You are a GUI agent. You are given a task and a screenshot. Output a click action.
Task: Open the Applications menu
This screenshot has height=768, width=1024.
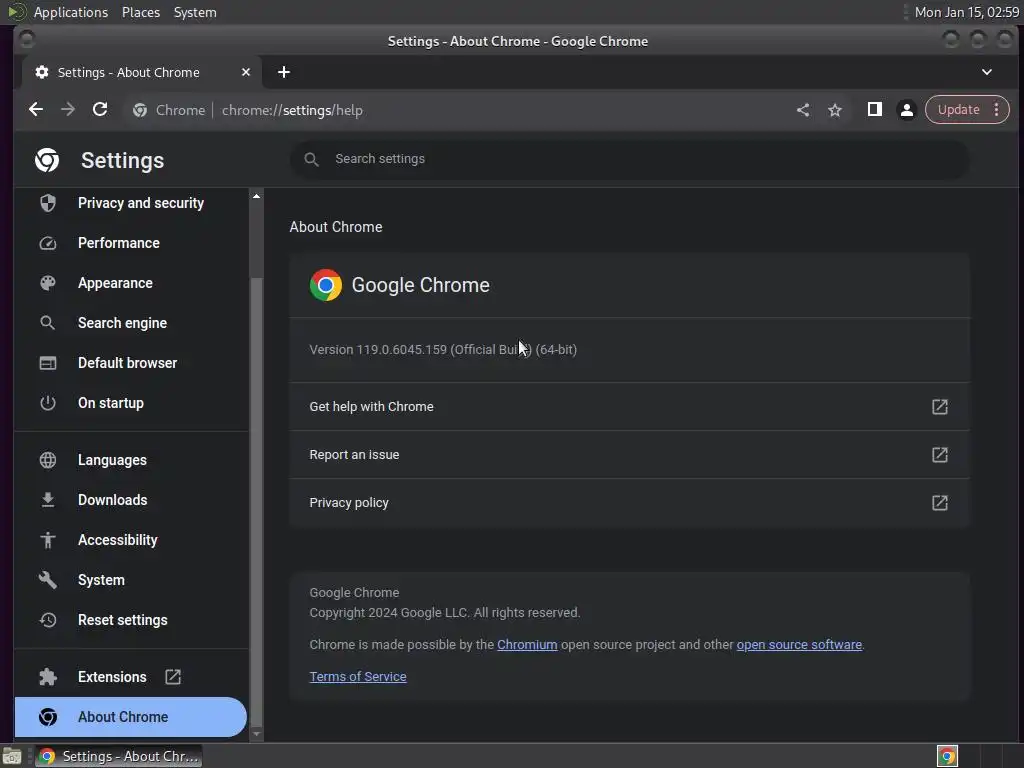(70, 12)
